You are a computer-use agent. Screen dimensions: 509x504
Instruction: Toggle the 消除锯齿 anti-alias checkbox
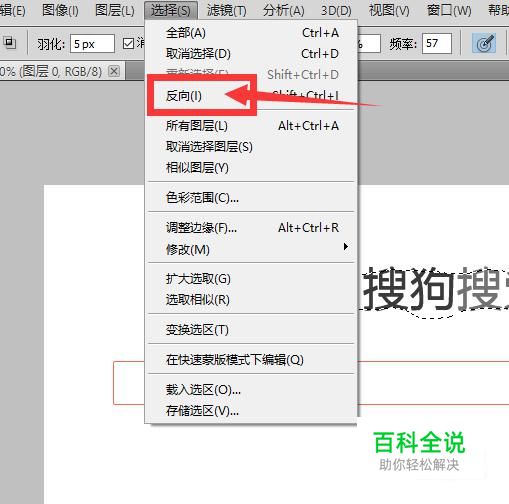click(128, 44)
